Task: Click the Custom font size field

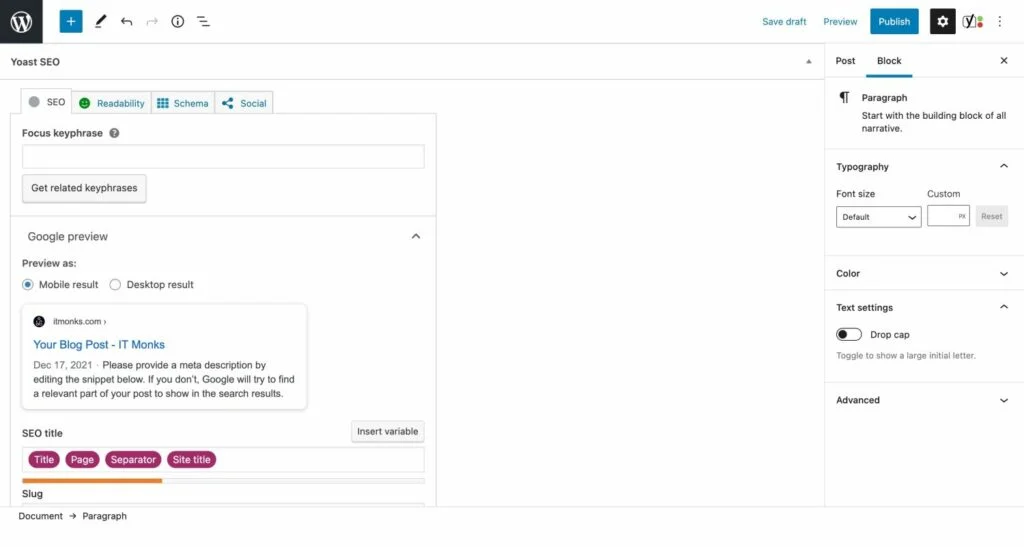Action: point(948,216)
